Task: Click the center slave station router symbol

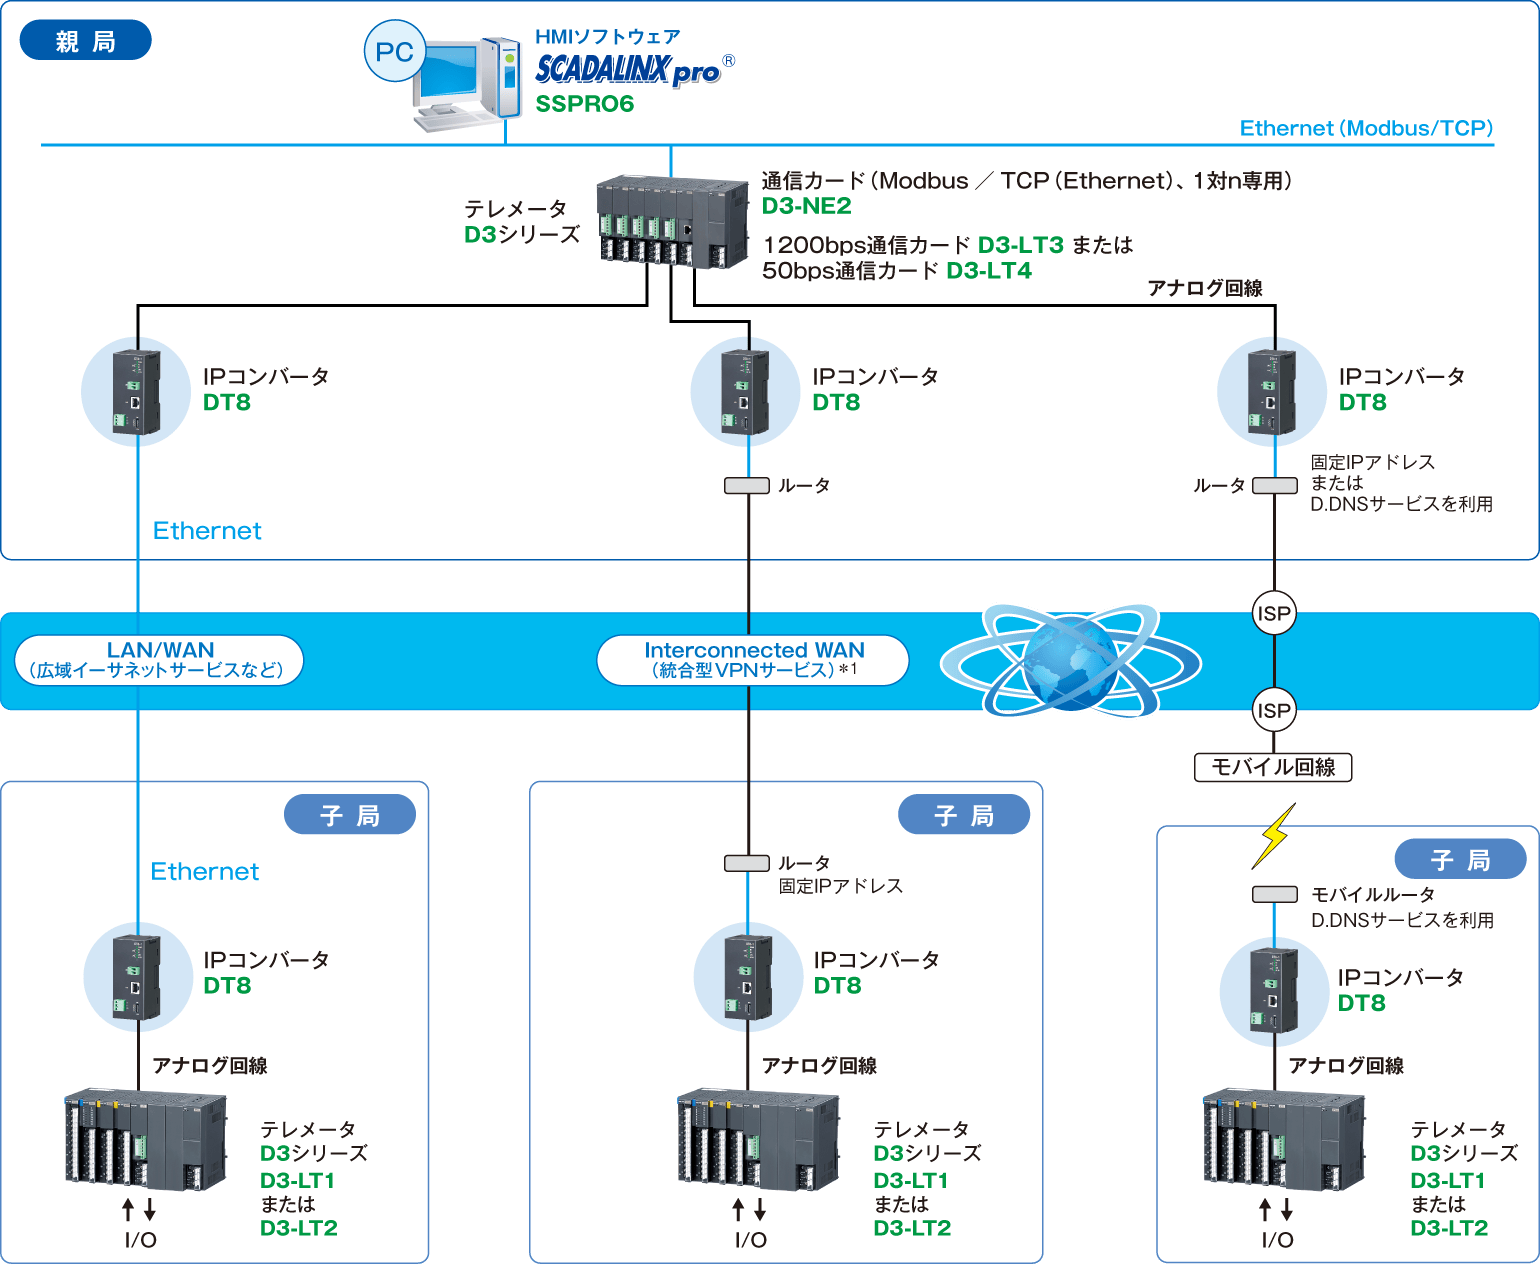Action: pos(747,863)
